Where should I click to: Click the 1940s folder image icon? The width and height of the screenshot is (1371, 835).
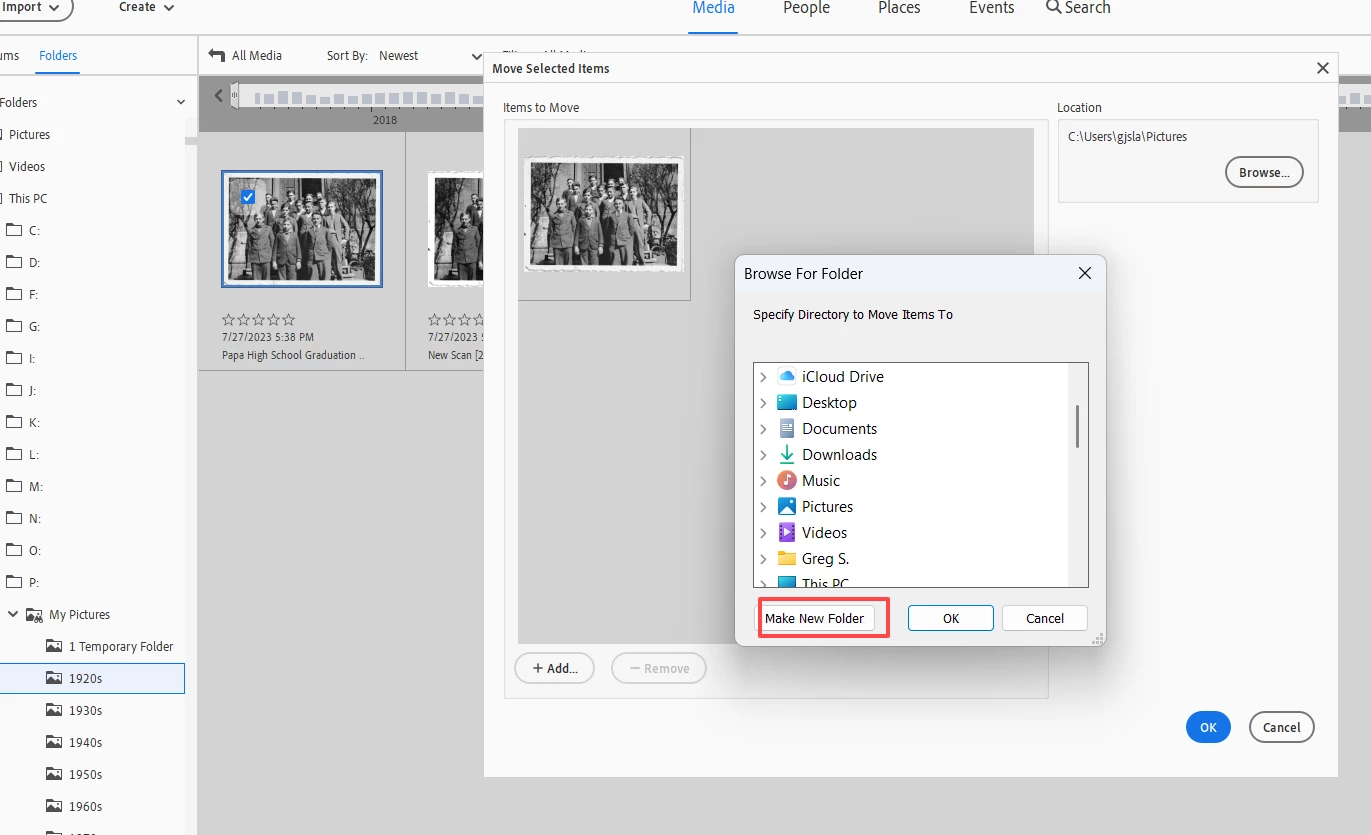tap(54, 742)
